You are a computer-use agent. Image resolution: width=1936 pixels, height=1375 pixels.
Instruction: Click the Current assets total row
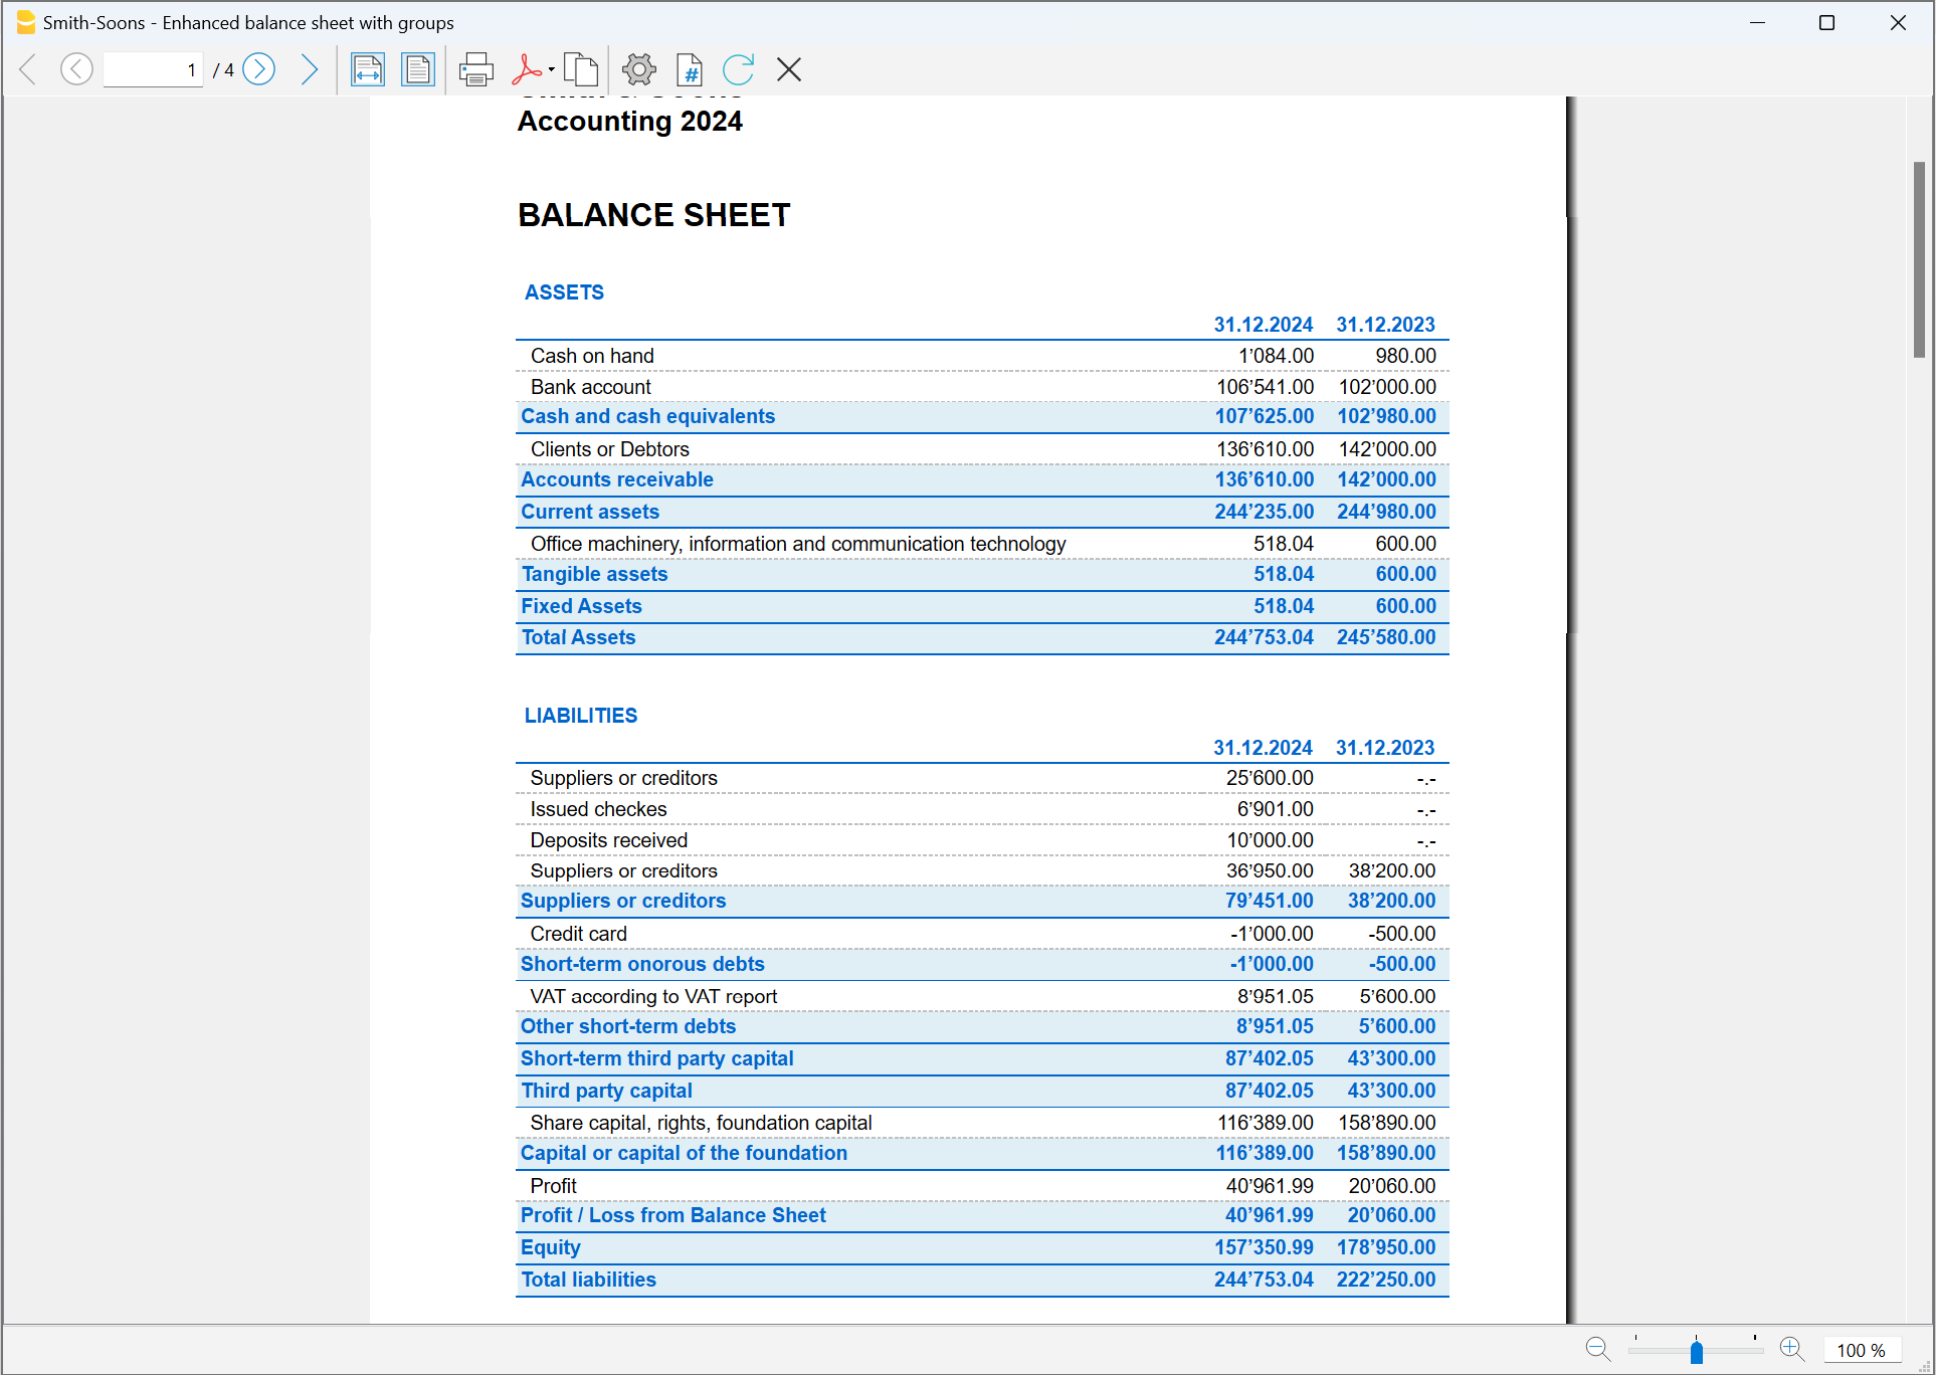[x=982, y=512]
